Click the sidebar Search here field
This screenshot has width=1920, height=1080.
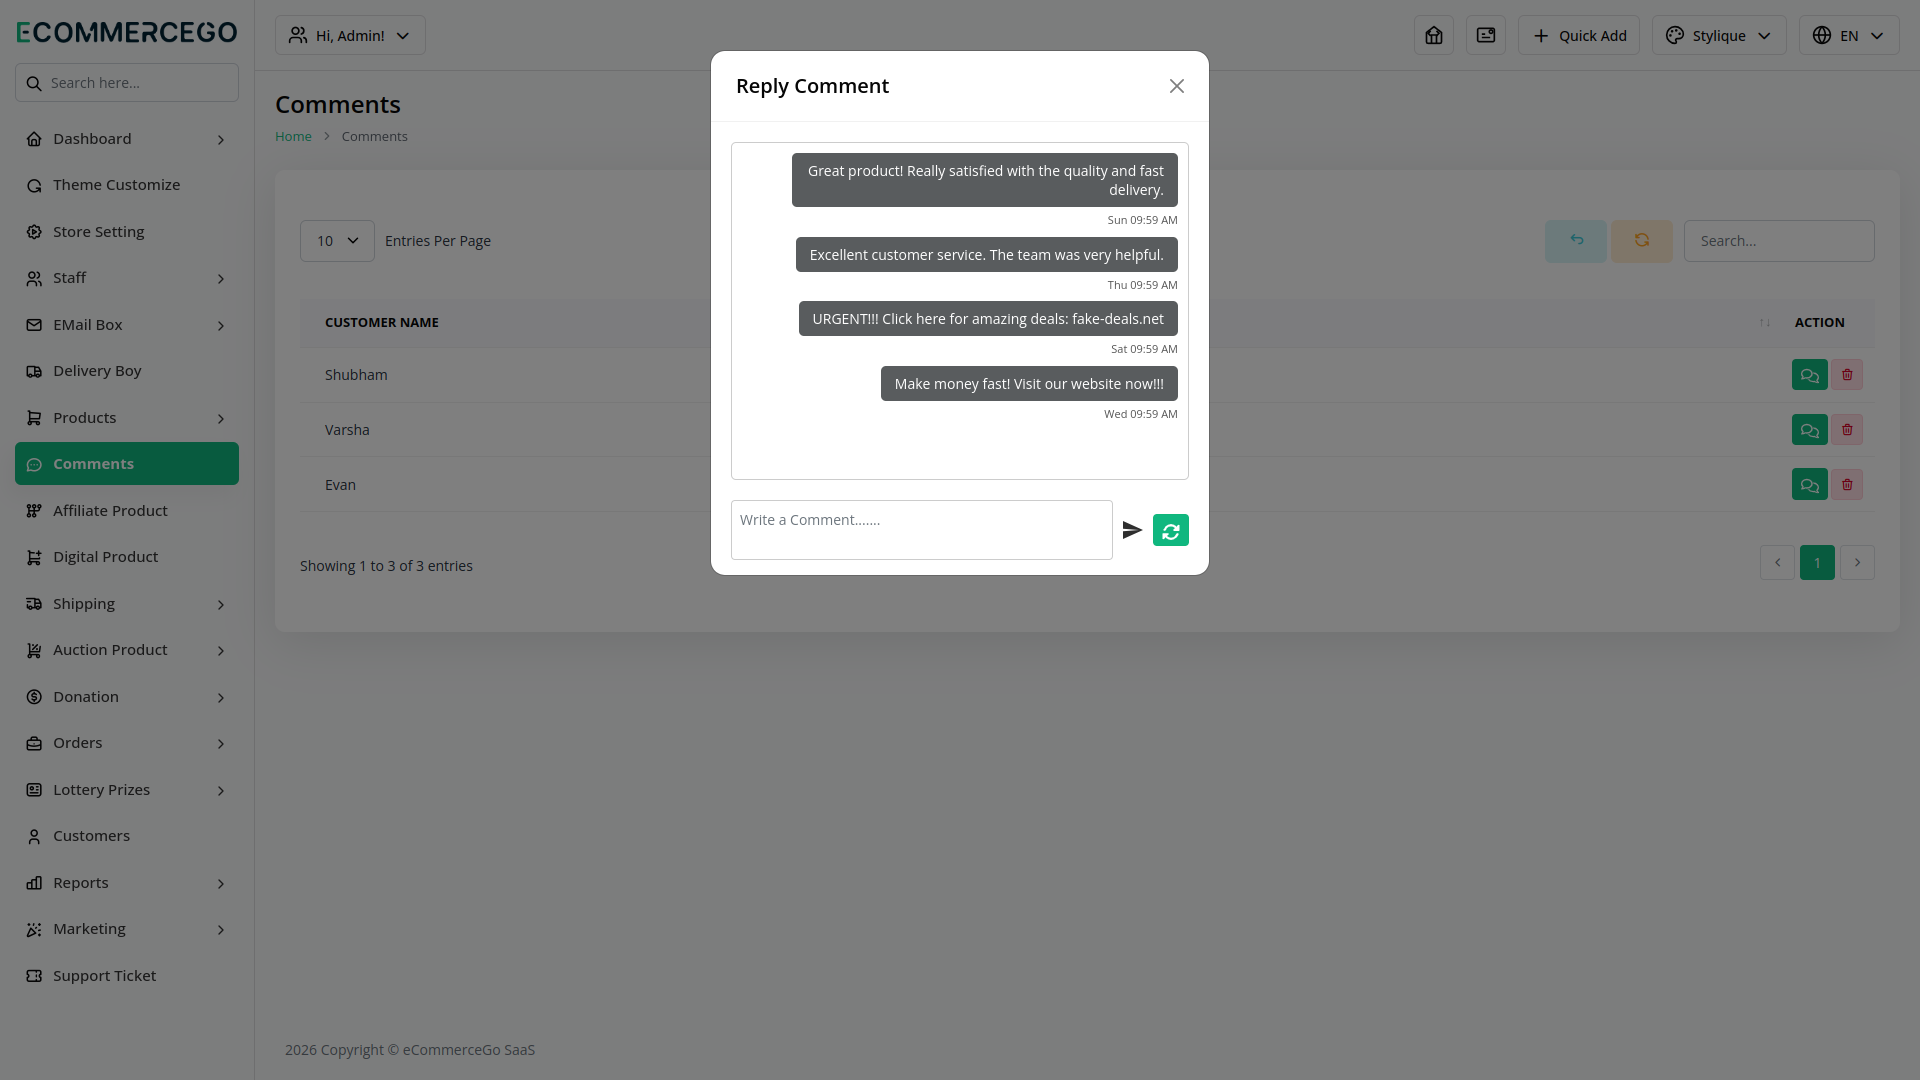pyautogui.click(x=127, y=83)
